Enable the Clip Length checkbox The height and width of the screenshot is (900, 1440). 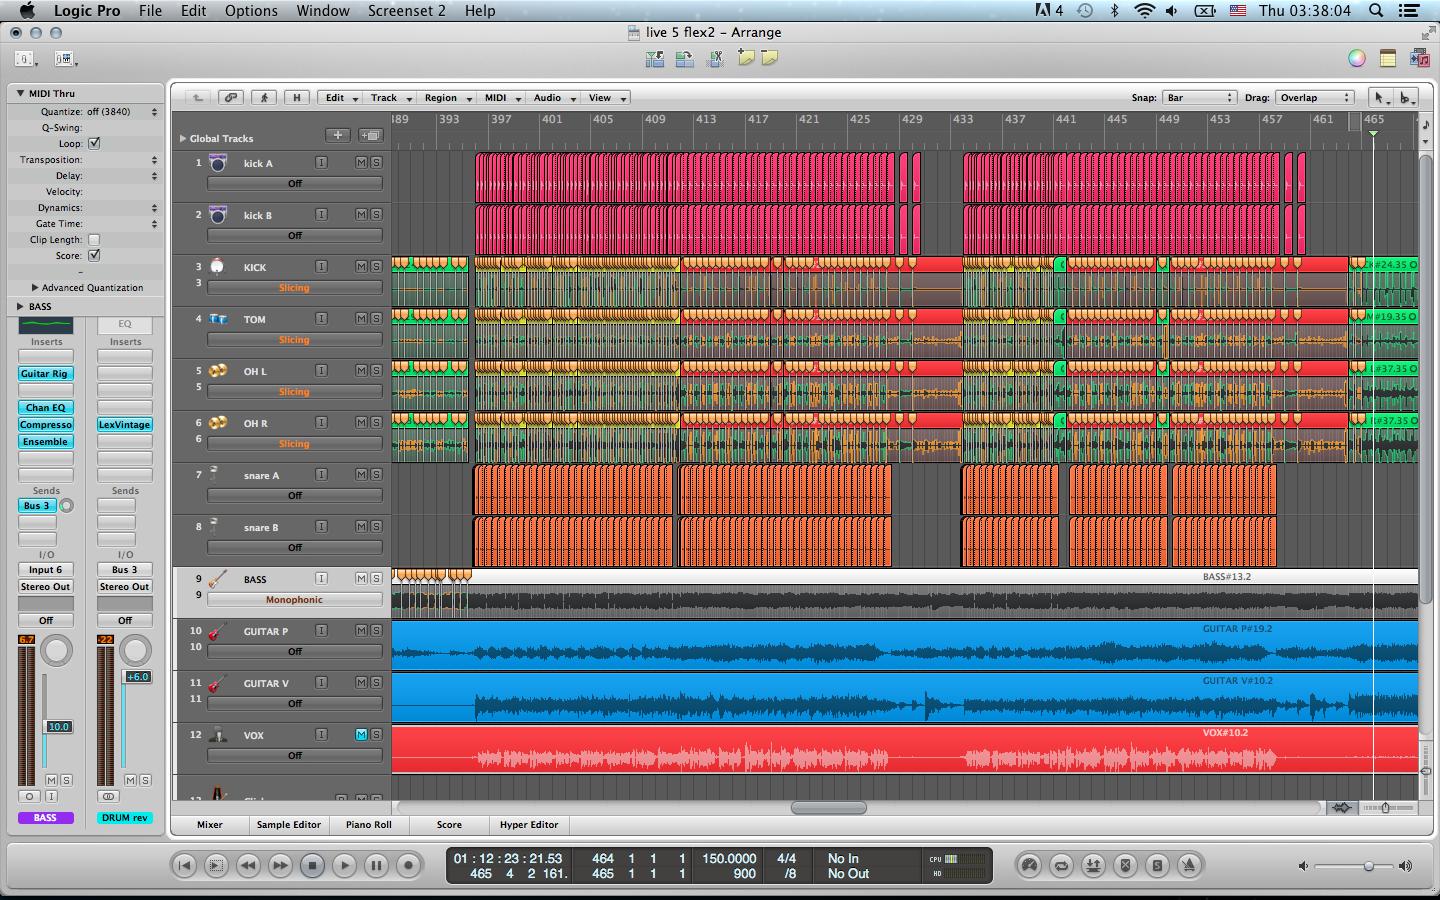pyautogui.click(x=94, y=240)
